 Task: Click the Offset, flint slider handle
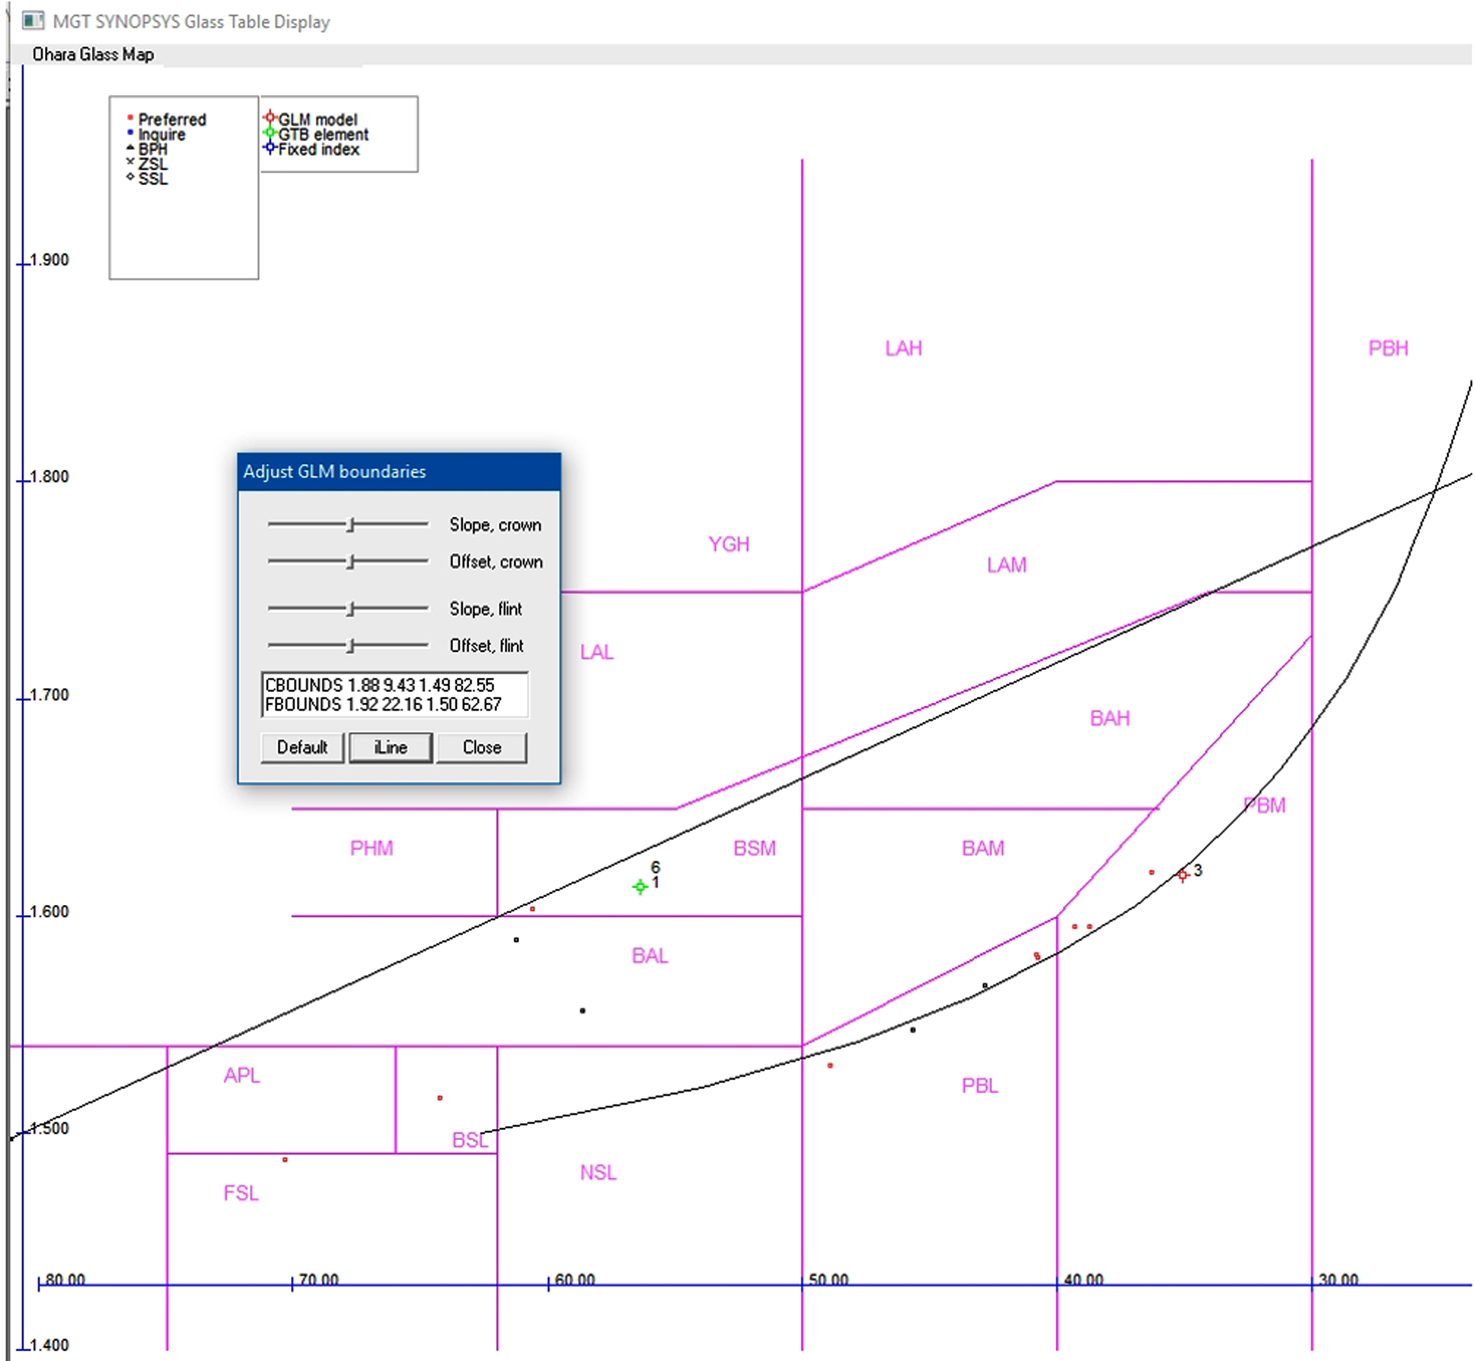click(352, 645)
